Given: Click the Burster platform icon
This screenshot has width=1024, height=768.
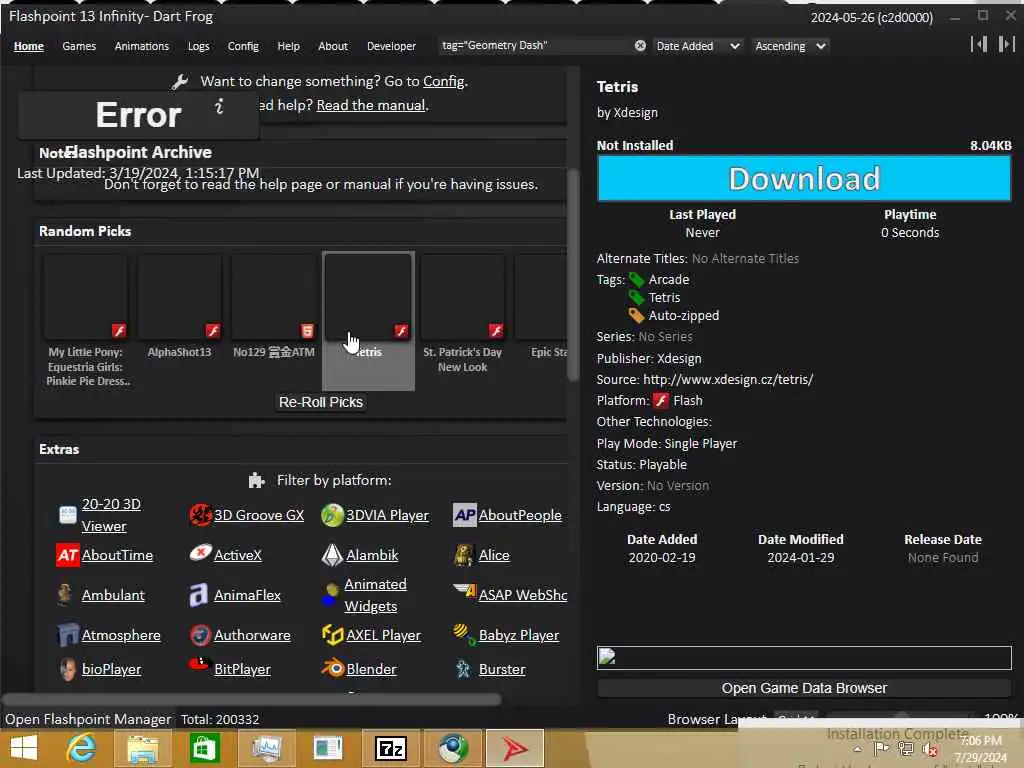Looking at the screenshot, I should pos(463,669).
